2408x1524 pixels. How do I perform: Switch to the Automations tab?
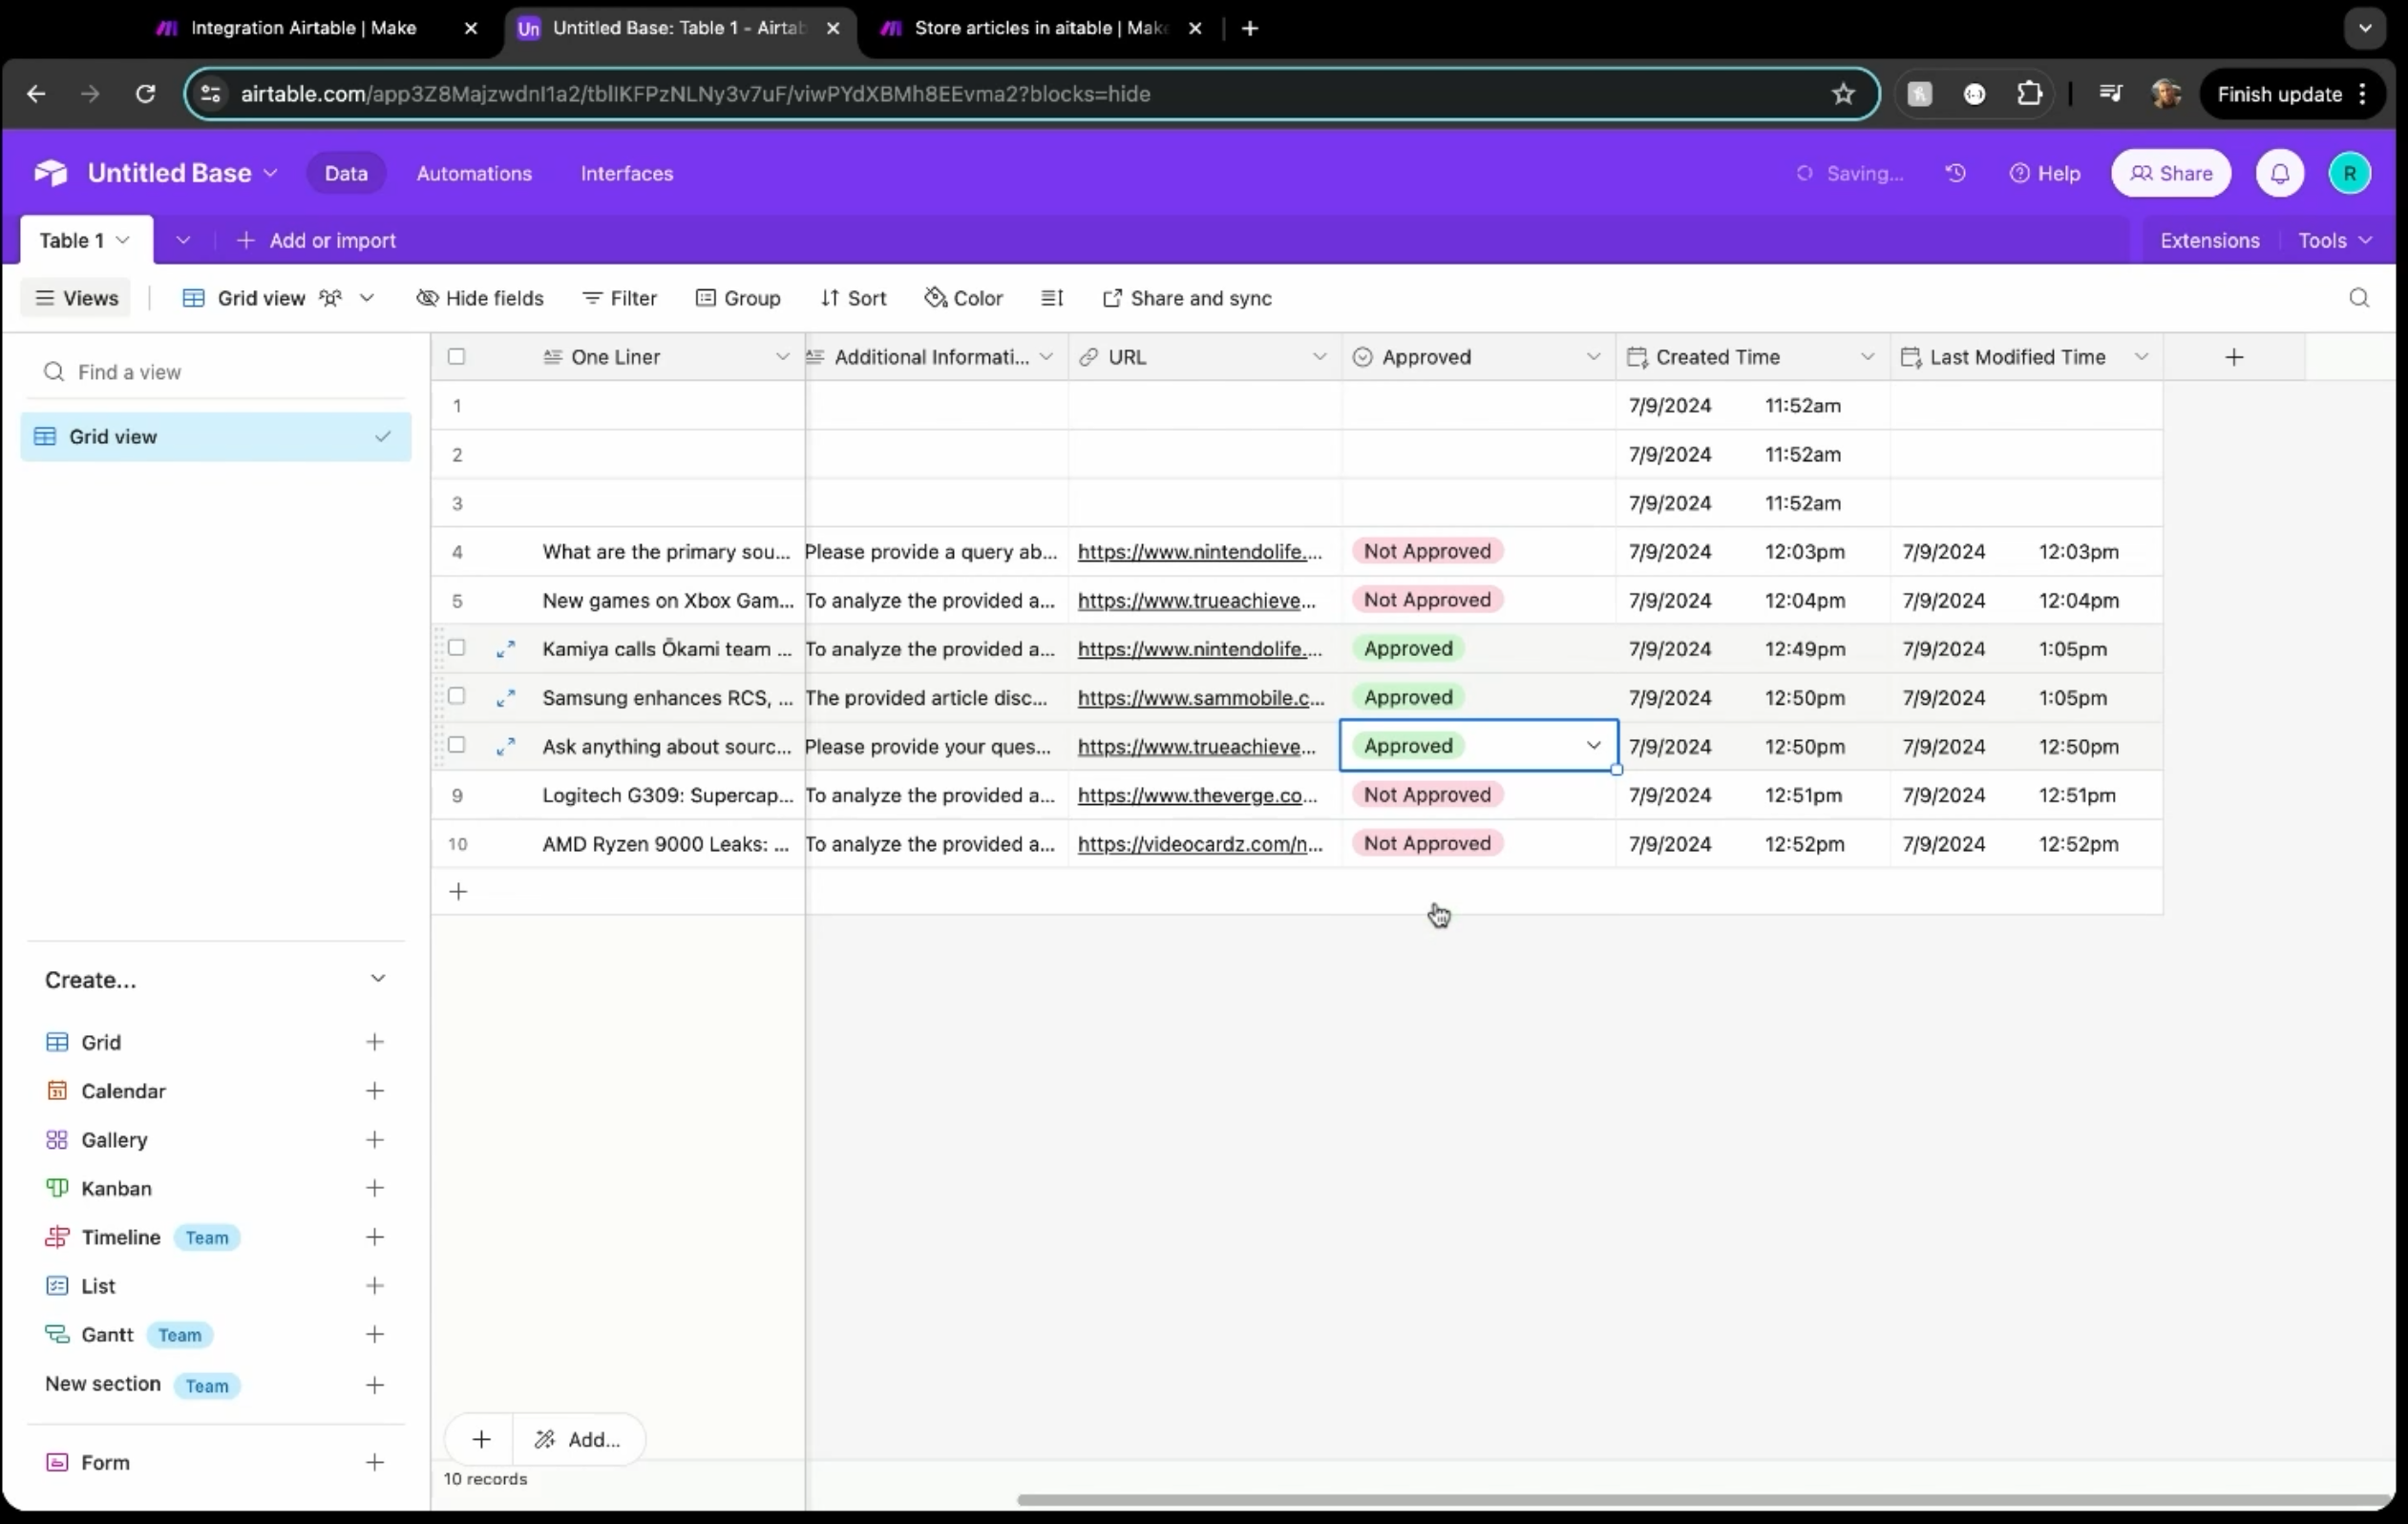474,173
